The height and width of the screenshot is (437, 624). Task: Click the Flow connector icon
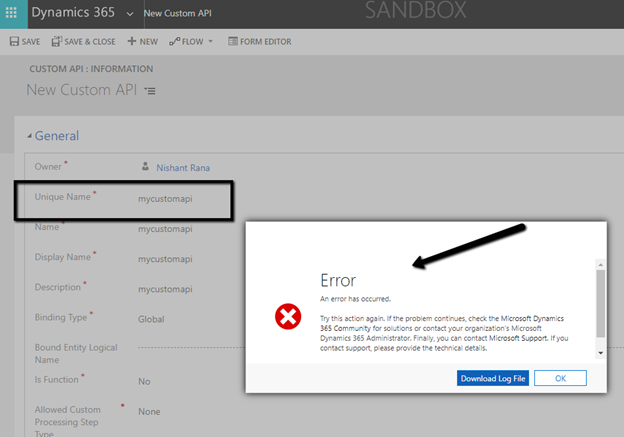[x=174, y=41]
